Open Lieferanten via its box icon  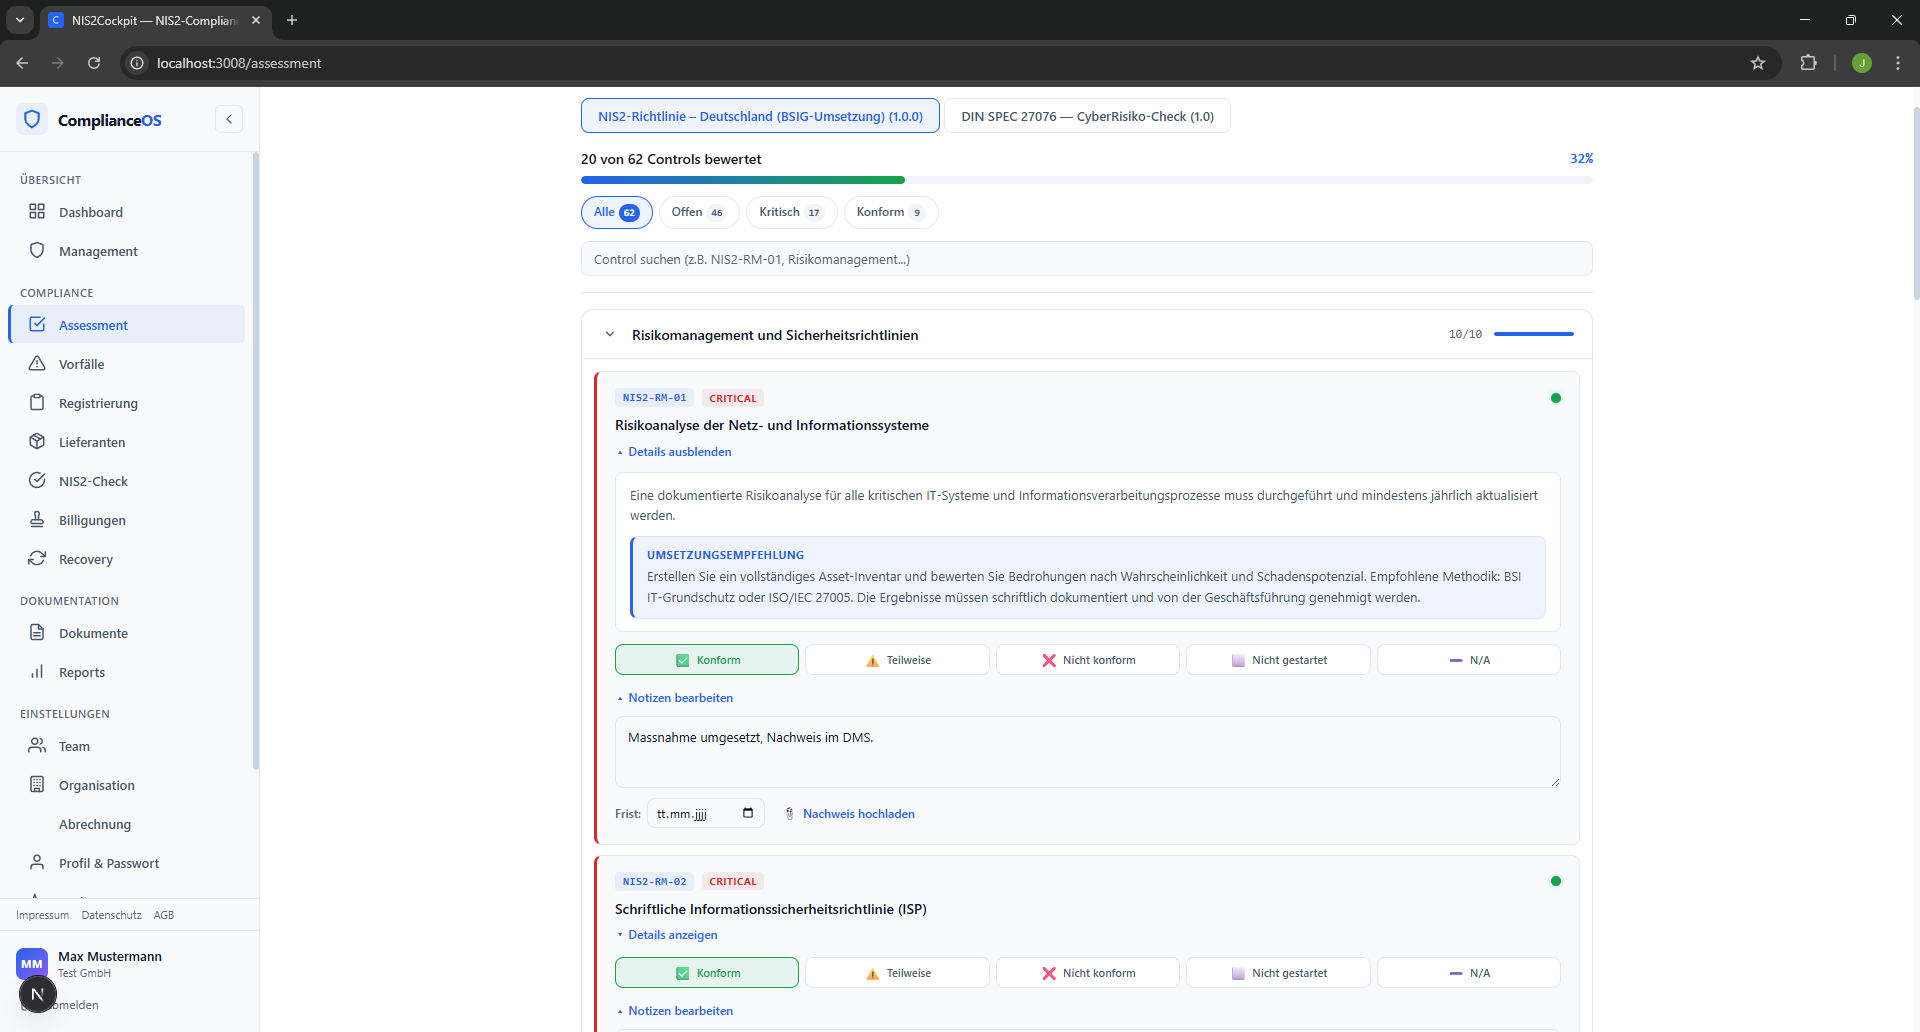coord(37,442)
